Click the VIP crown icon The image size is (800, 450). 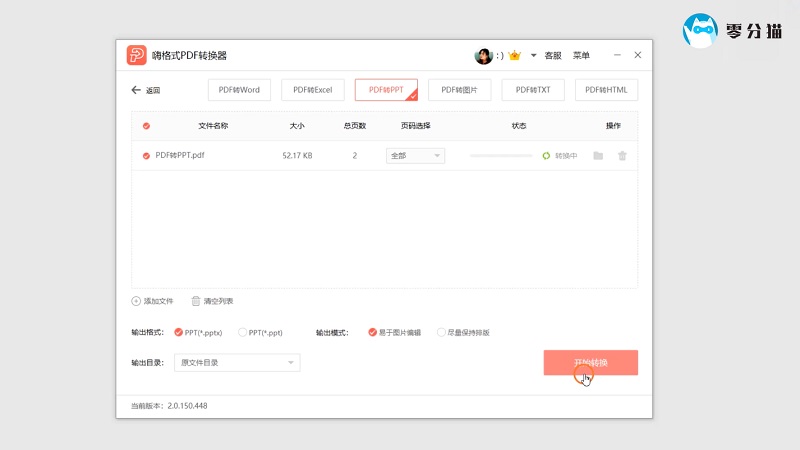click(x=515, y=55)
